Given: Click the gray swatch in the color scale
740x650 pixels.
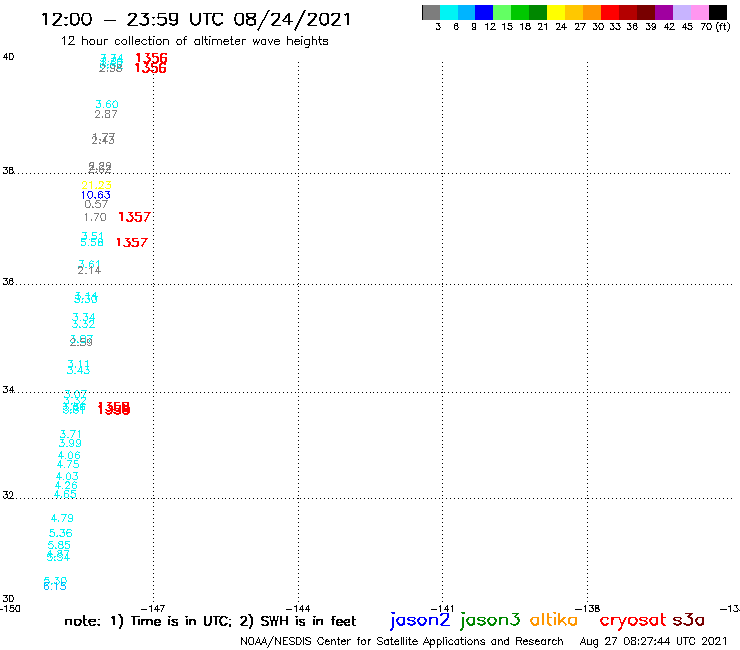Looking at the screenshot, I should pyautogui.click(x=431, y=12).
